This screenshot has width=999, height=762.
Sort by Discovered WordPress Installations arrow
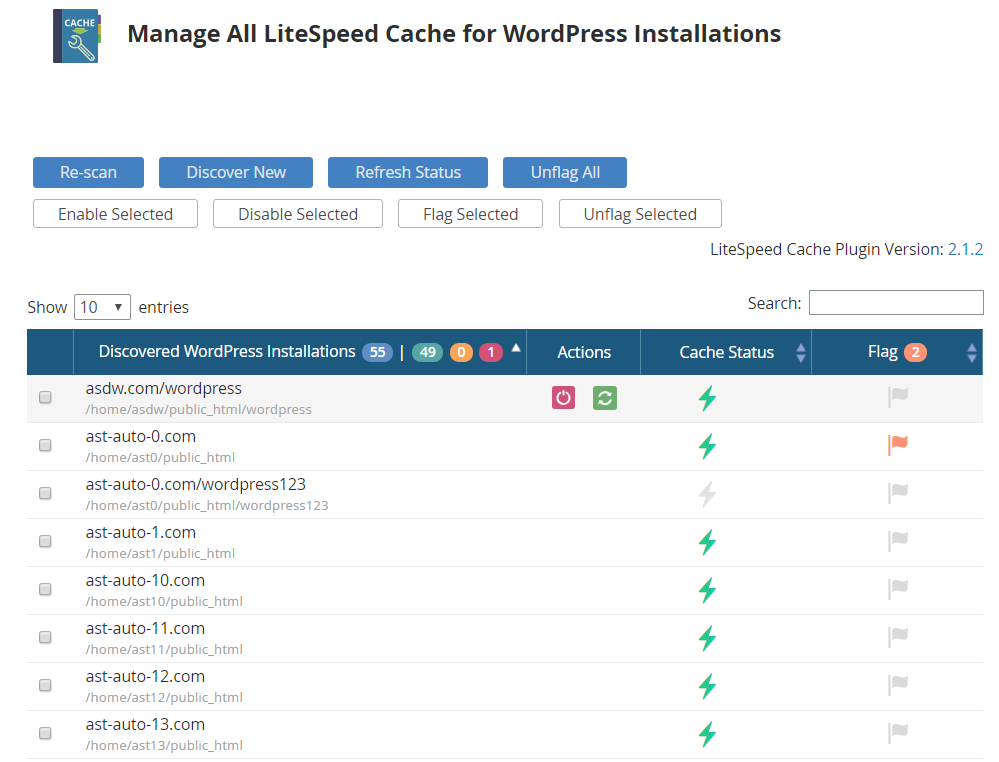point(516,348)
